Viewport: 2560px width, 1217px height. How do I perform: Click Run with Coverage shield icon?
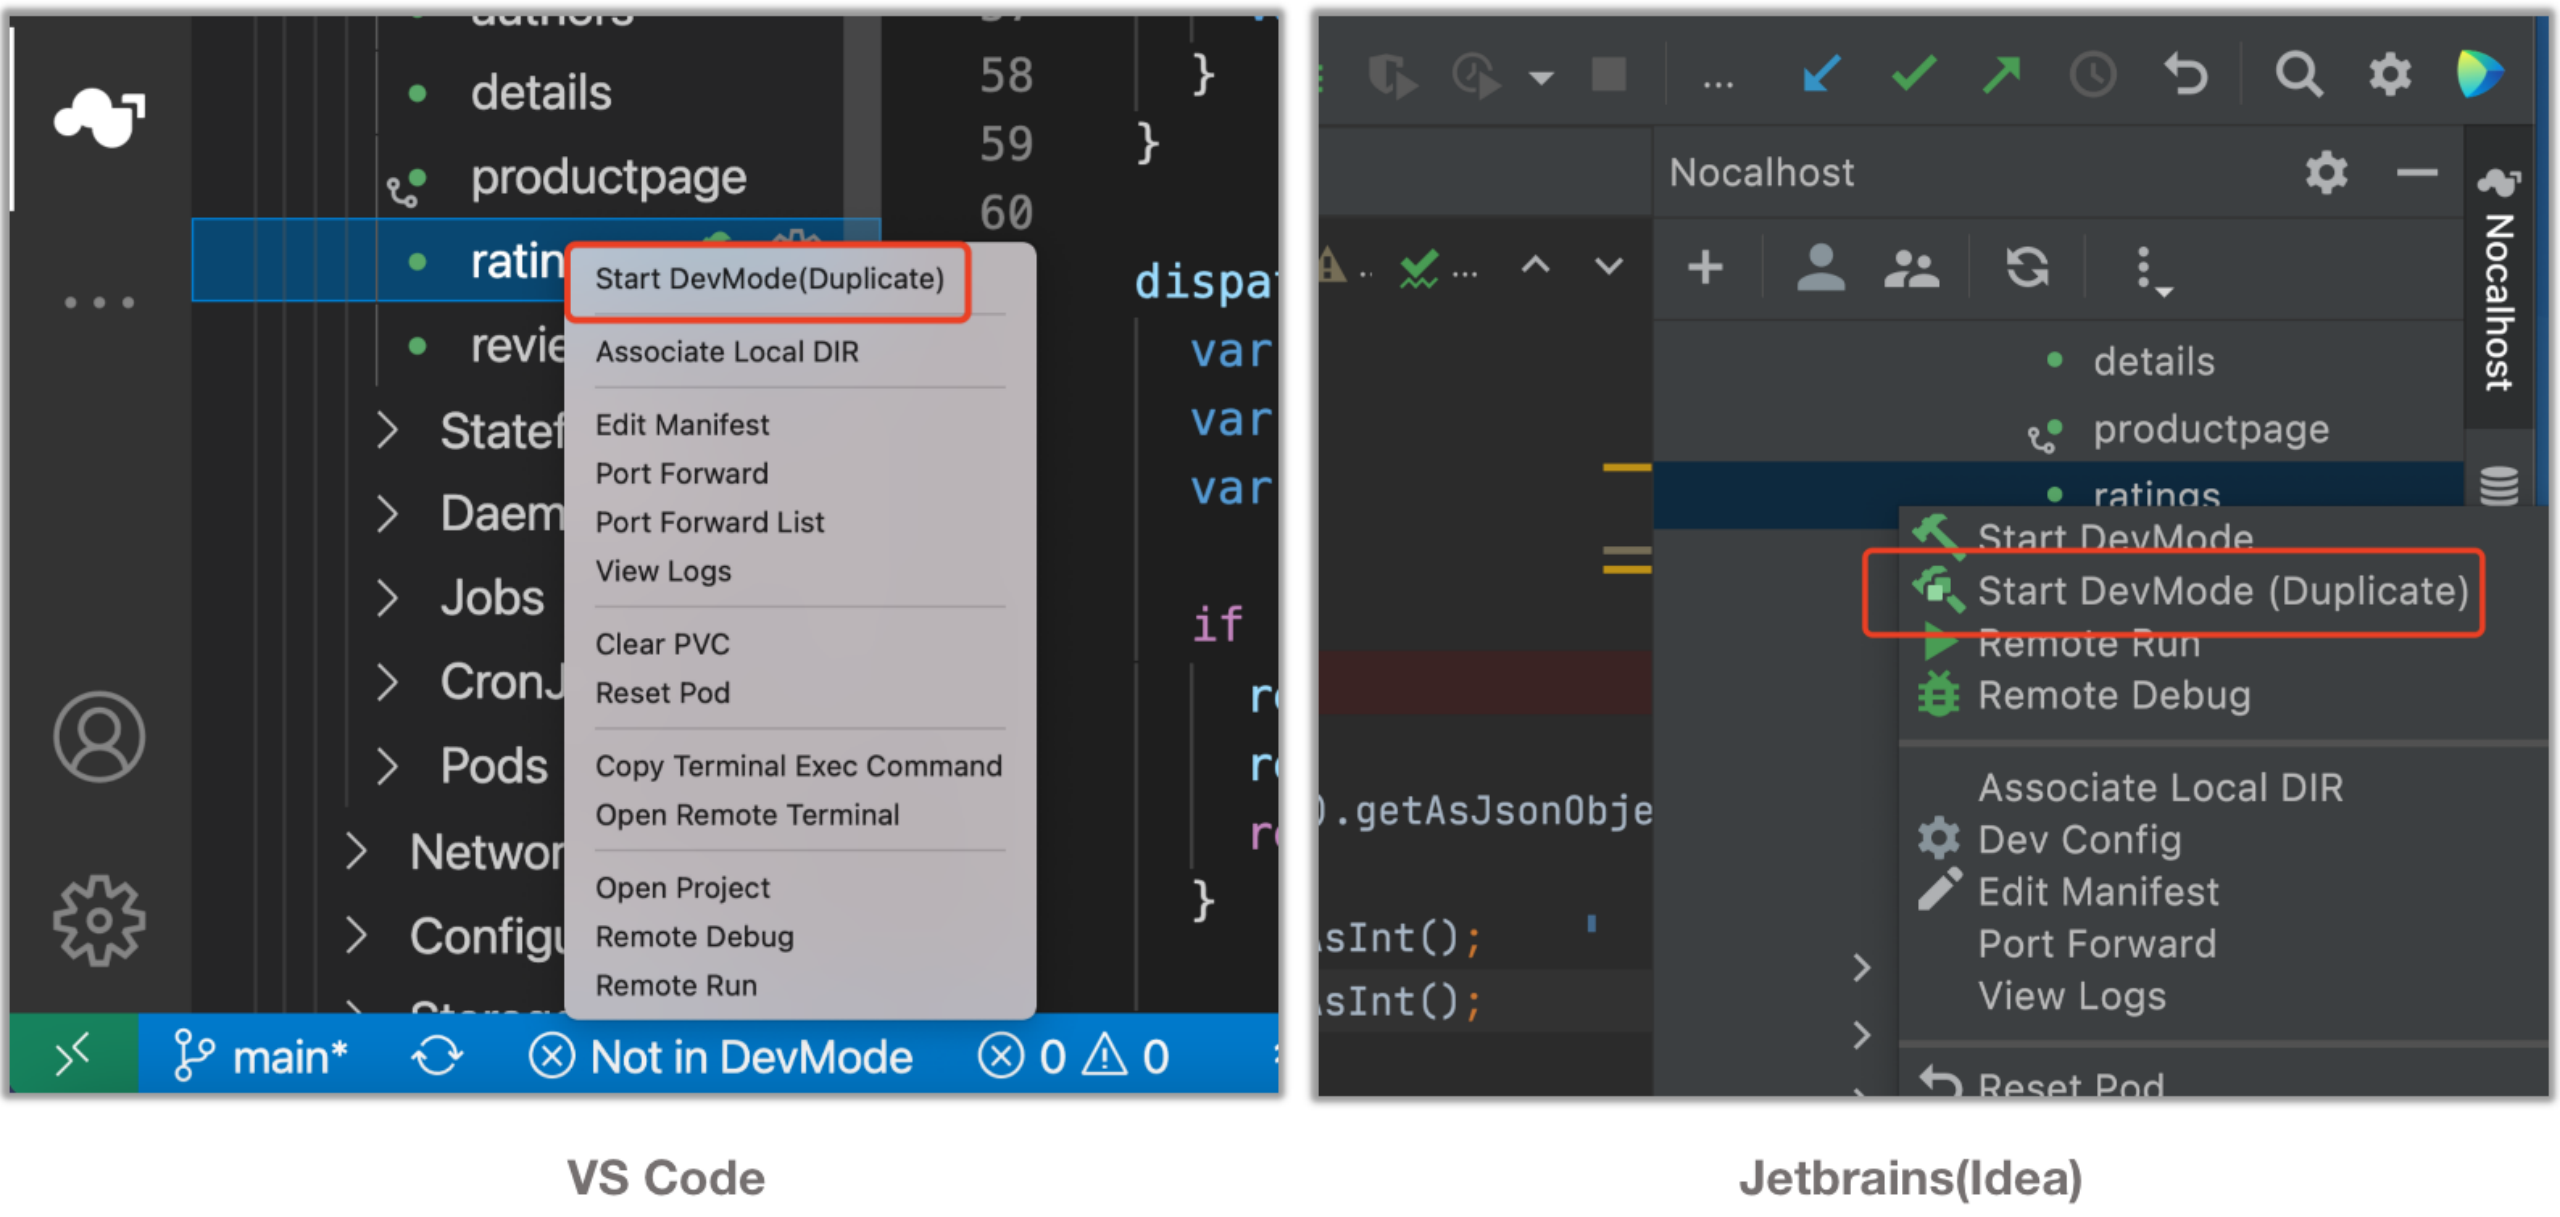pyautogui.click(x=1392, y=74)
